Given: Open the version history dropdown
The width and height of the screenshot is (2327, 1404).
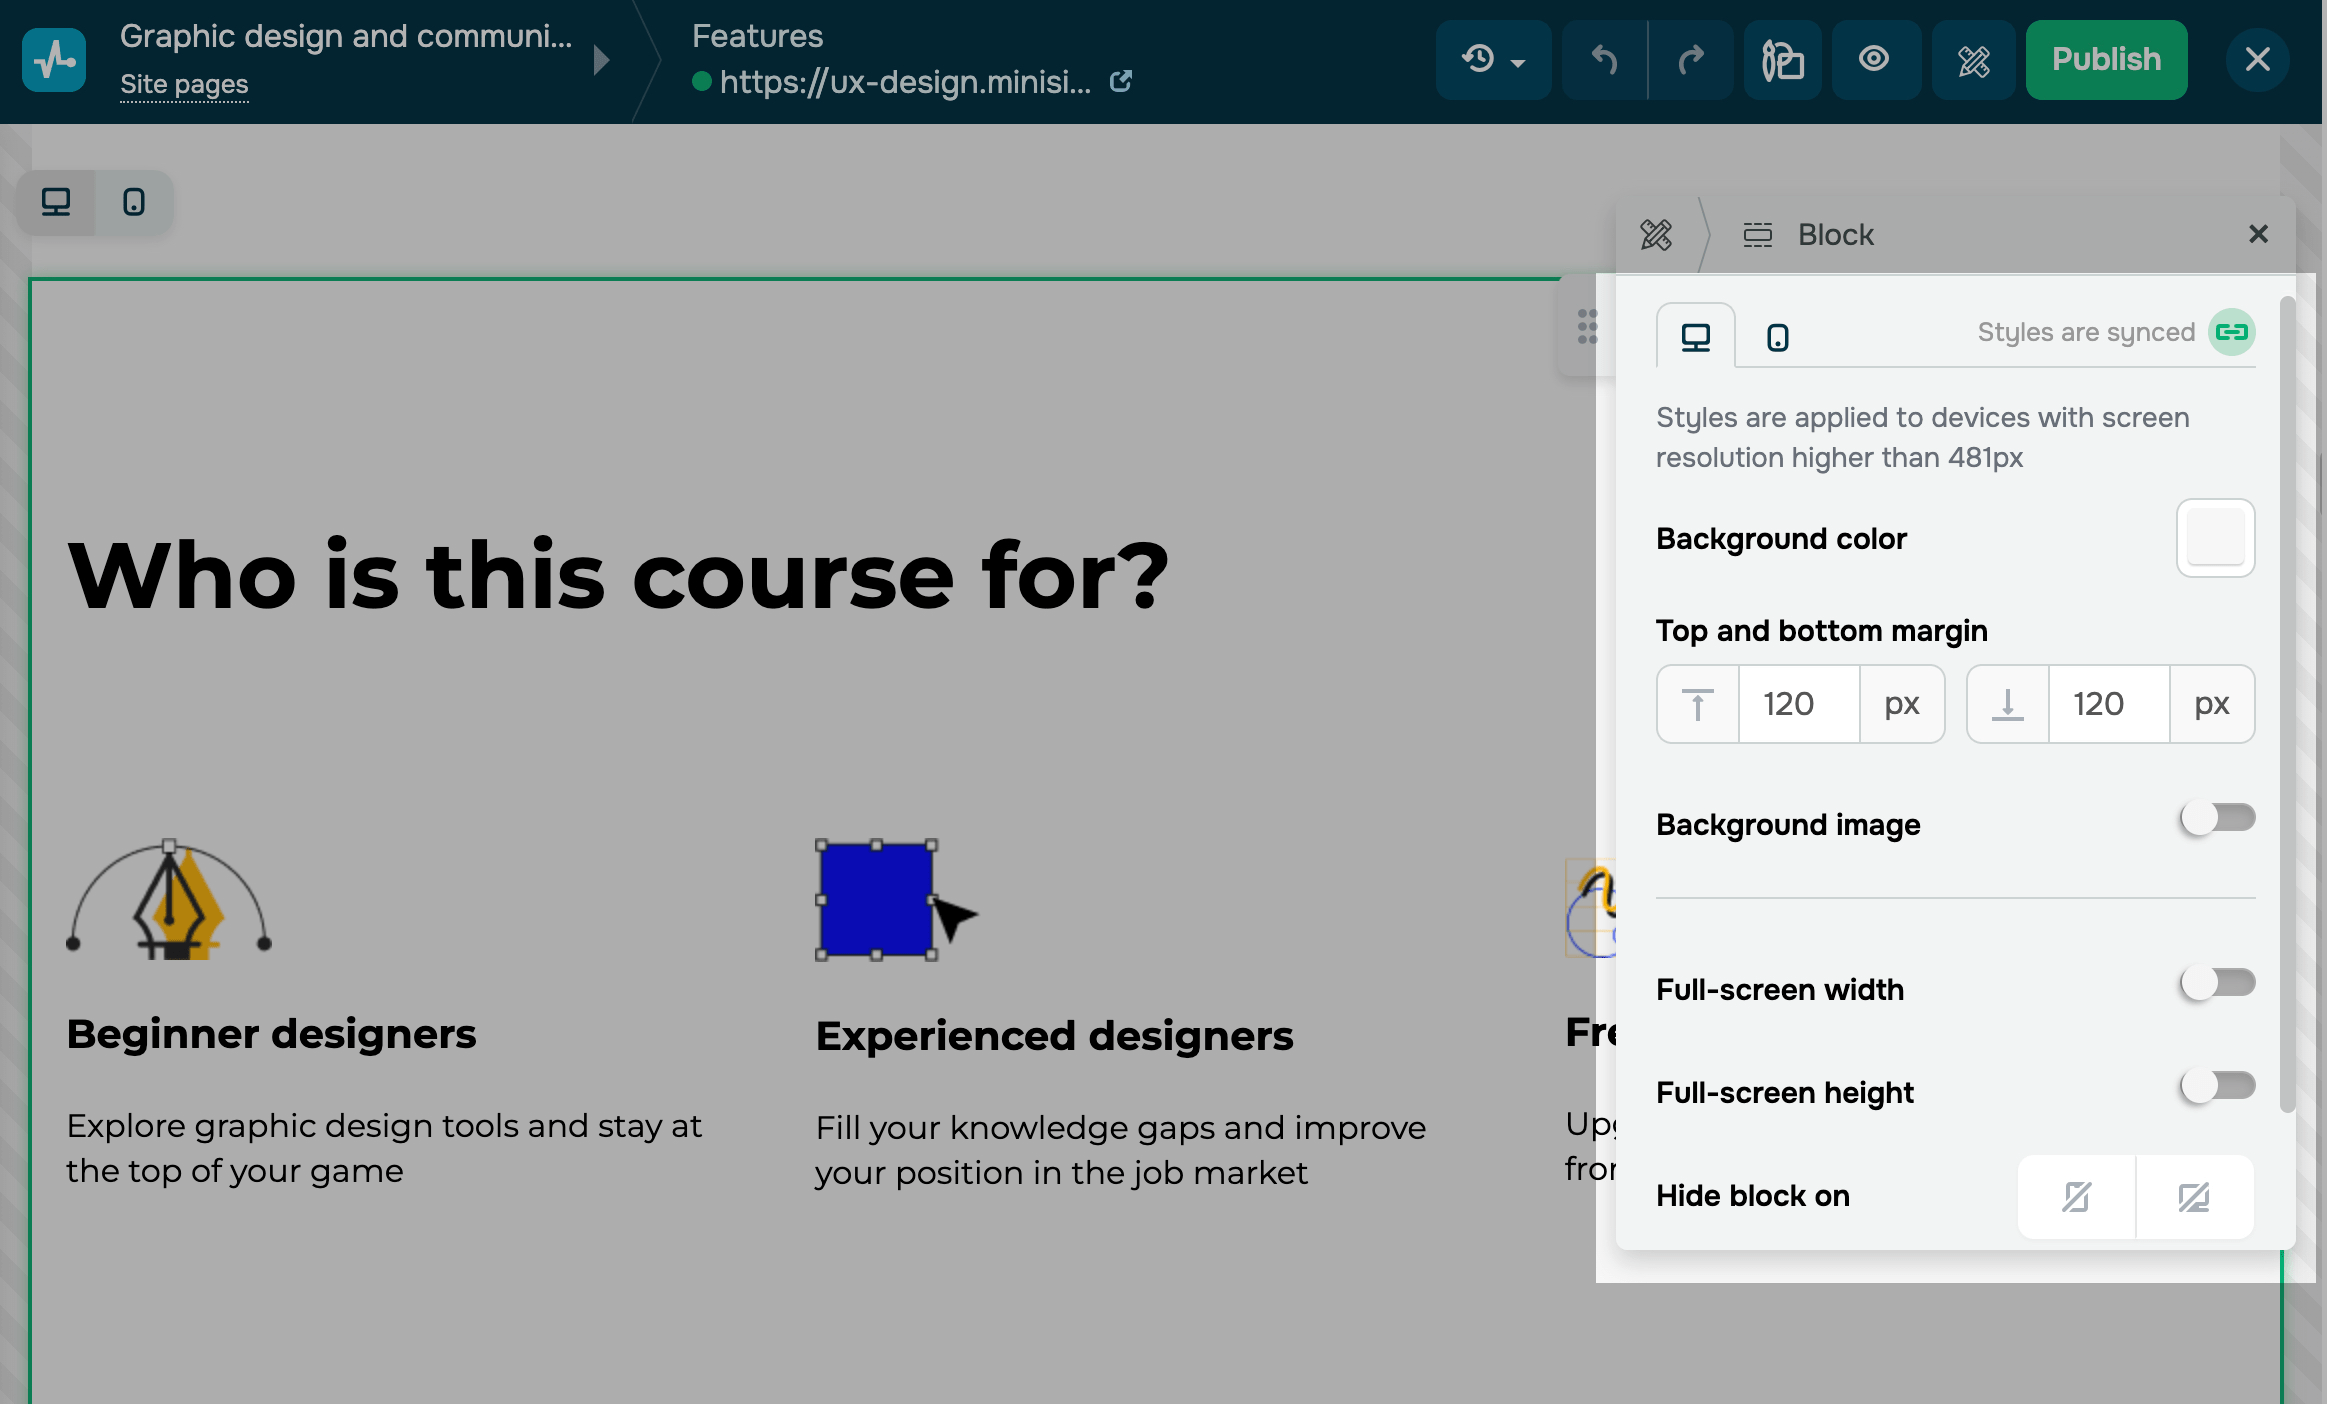Looking at the screenshot, I should 1493,60.
